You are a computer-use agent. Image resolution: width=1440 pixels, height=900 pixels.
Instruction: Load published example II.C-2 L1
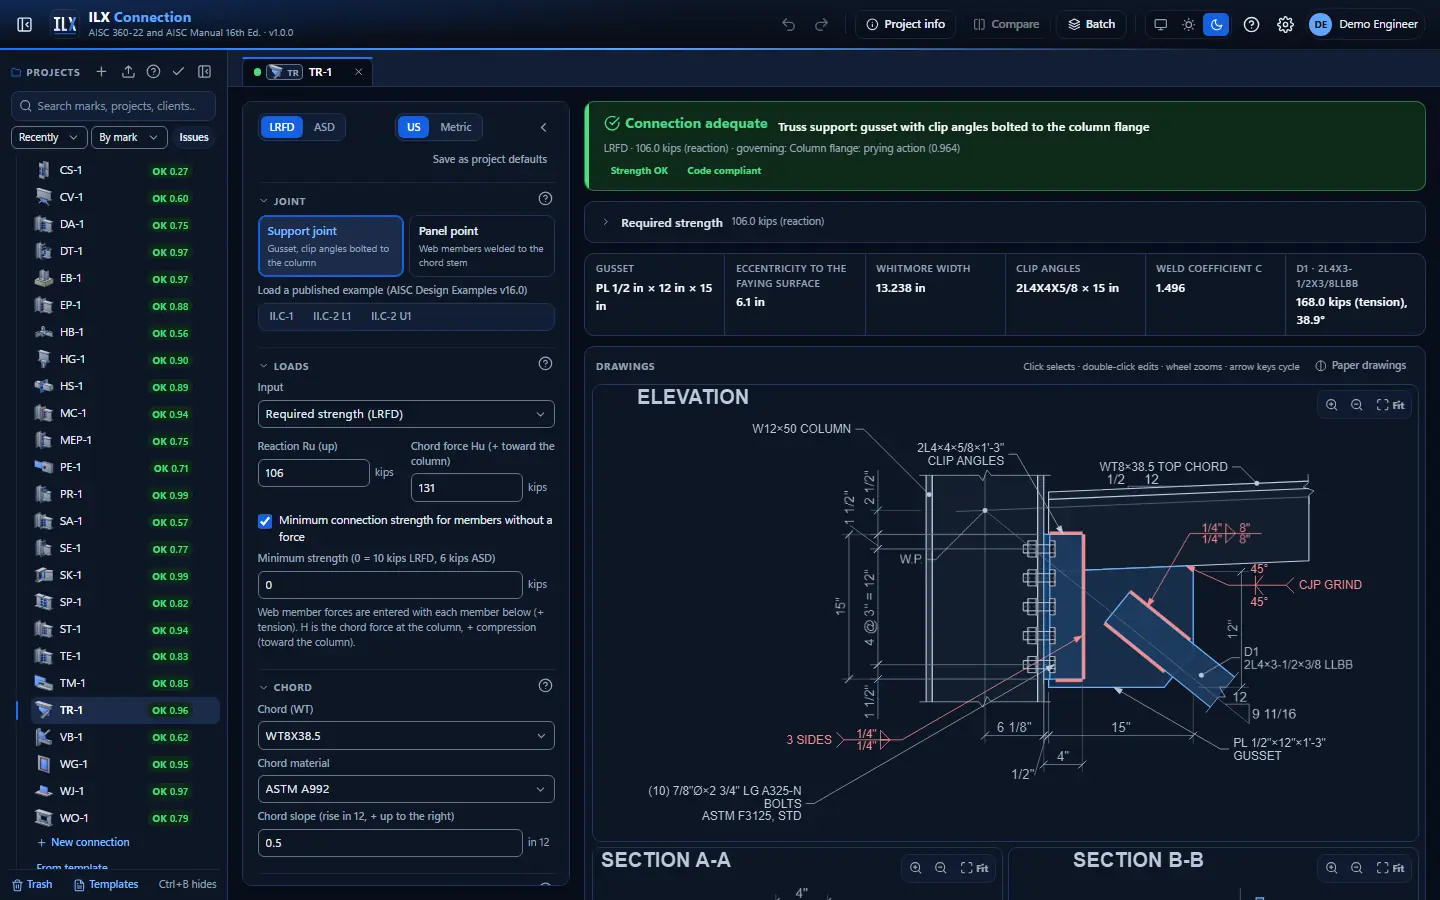click(x=332, y=316)
